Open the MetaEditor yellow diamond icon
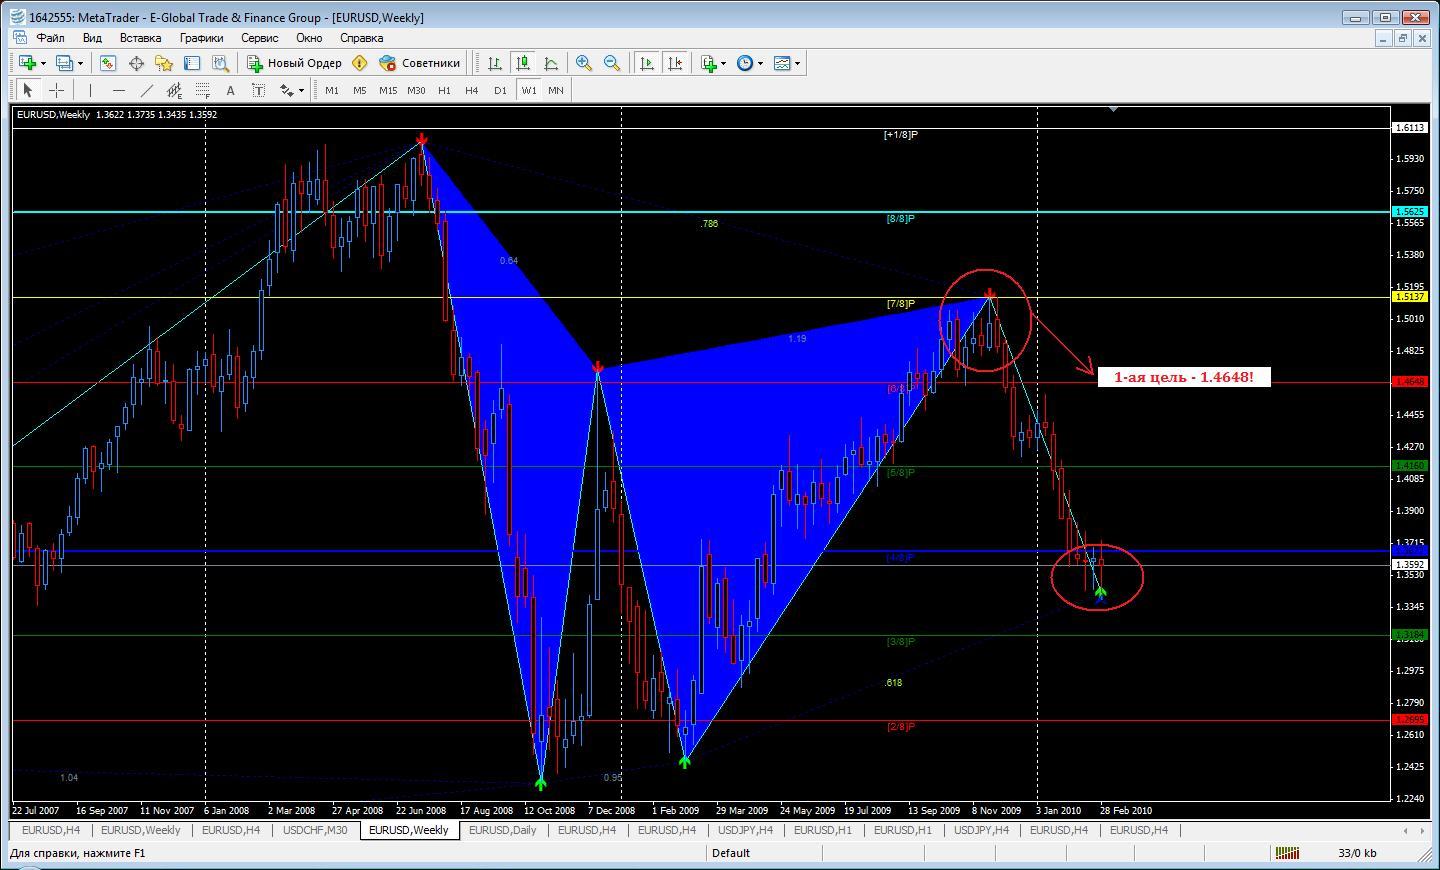 [360, 63]
